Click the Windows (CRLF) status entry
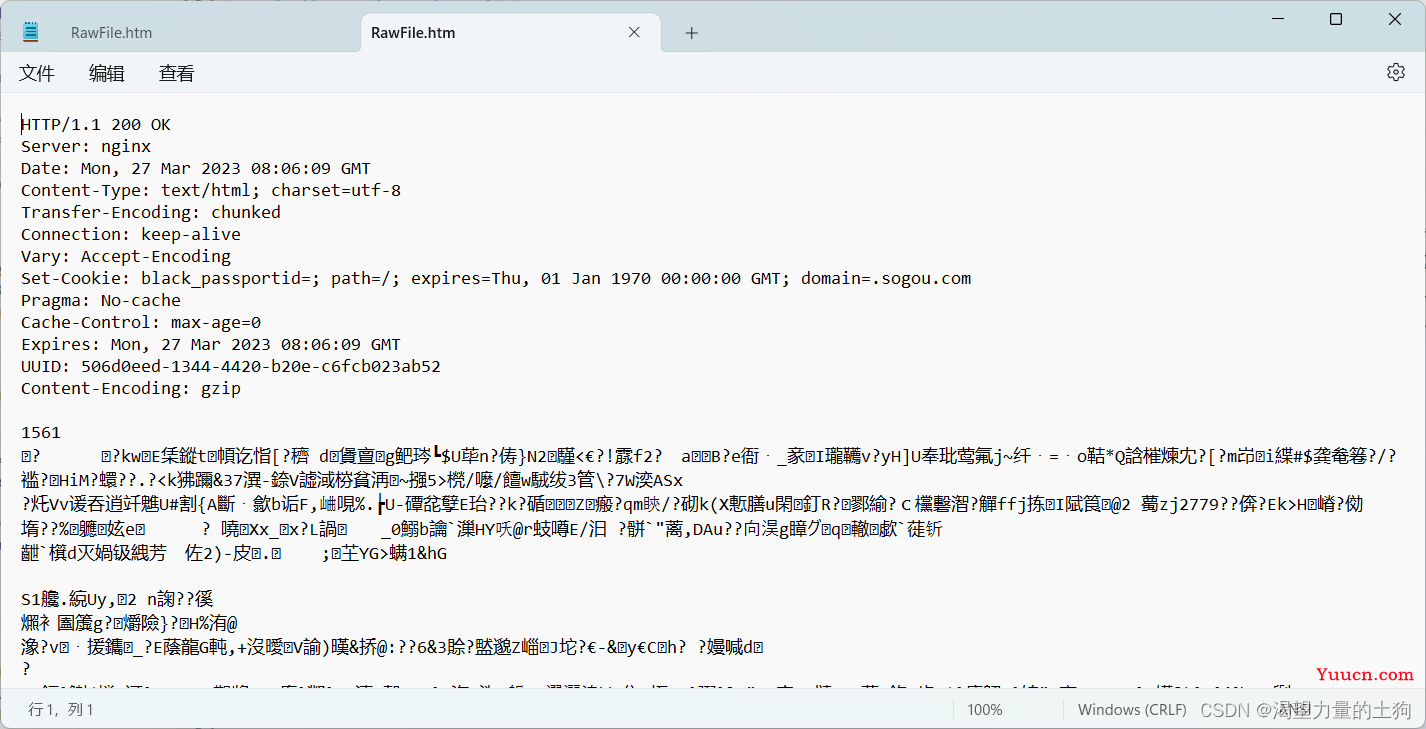Image resolution: width=1426 pixels, height=729 pixels. pos(1132,709)
